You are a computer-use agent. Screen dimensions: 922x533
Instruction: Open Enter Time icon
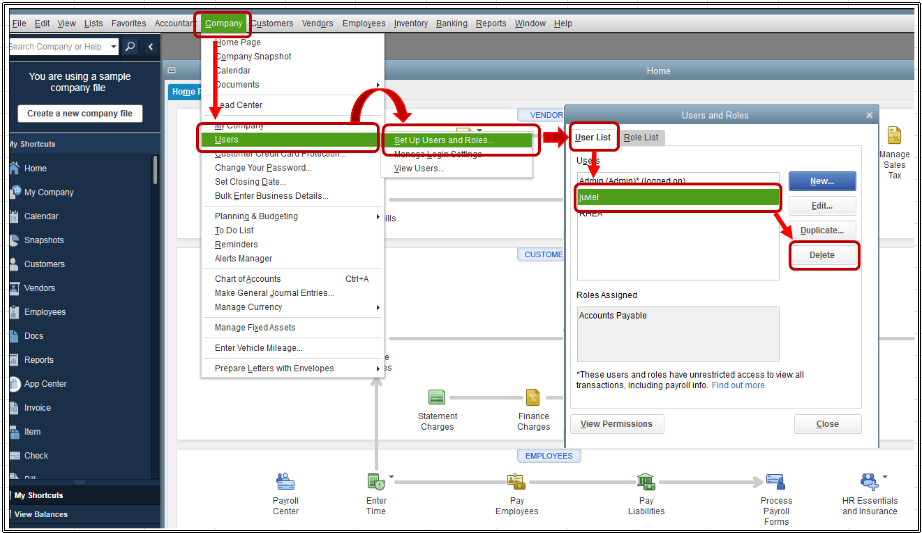(376, 482)
